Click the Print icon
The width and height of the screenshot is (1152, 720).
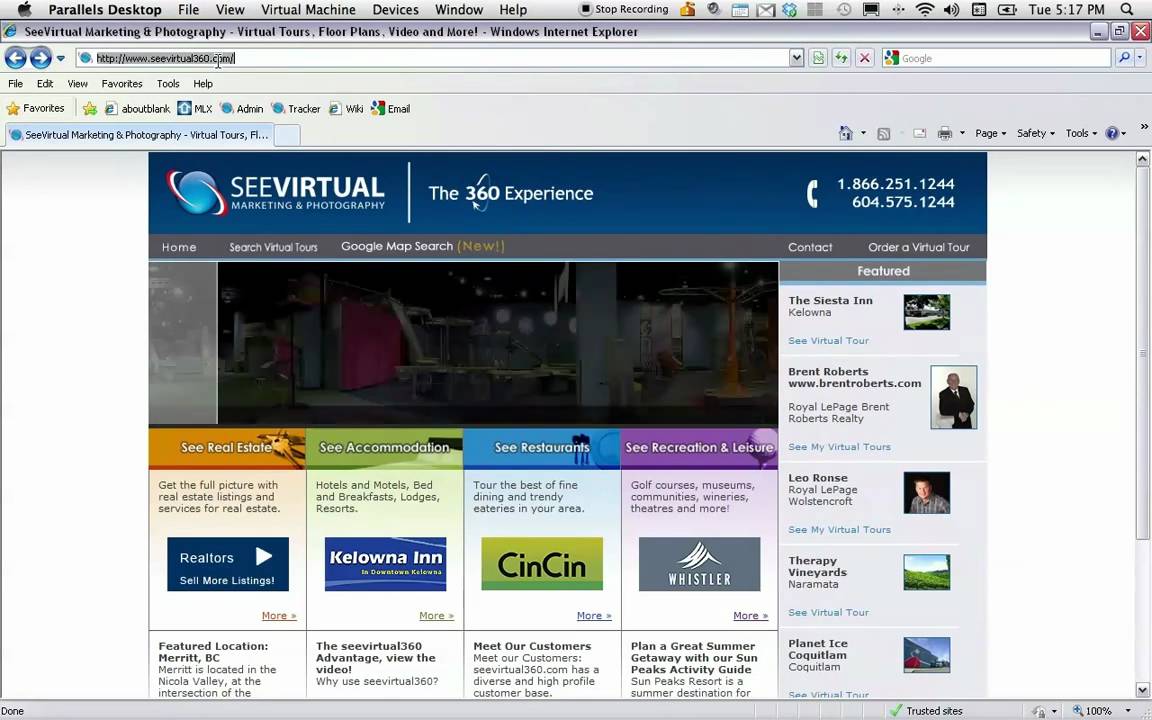click(945, 134)
